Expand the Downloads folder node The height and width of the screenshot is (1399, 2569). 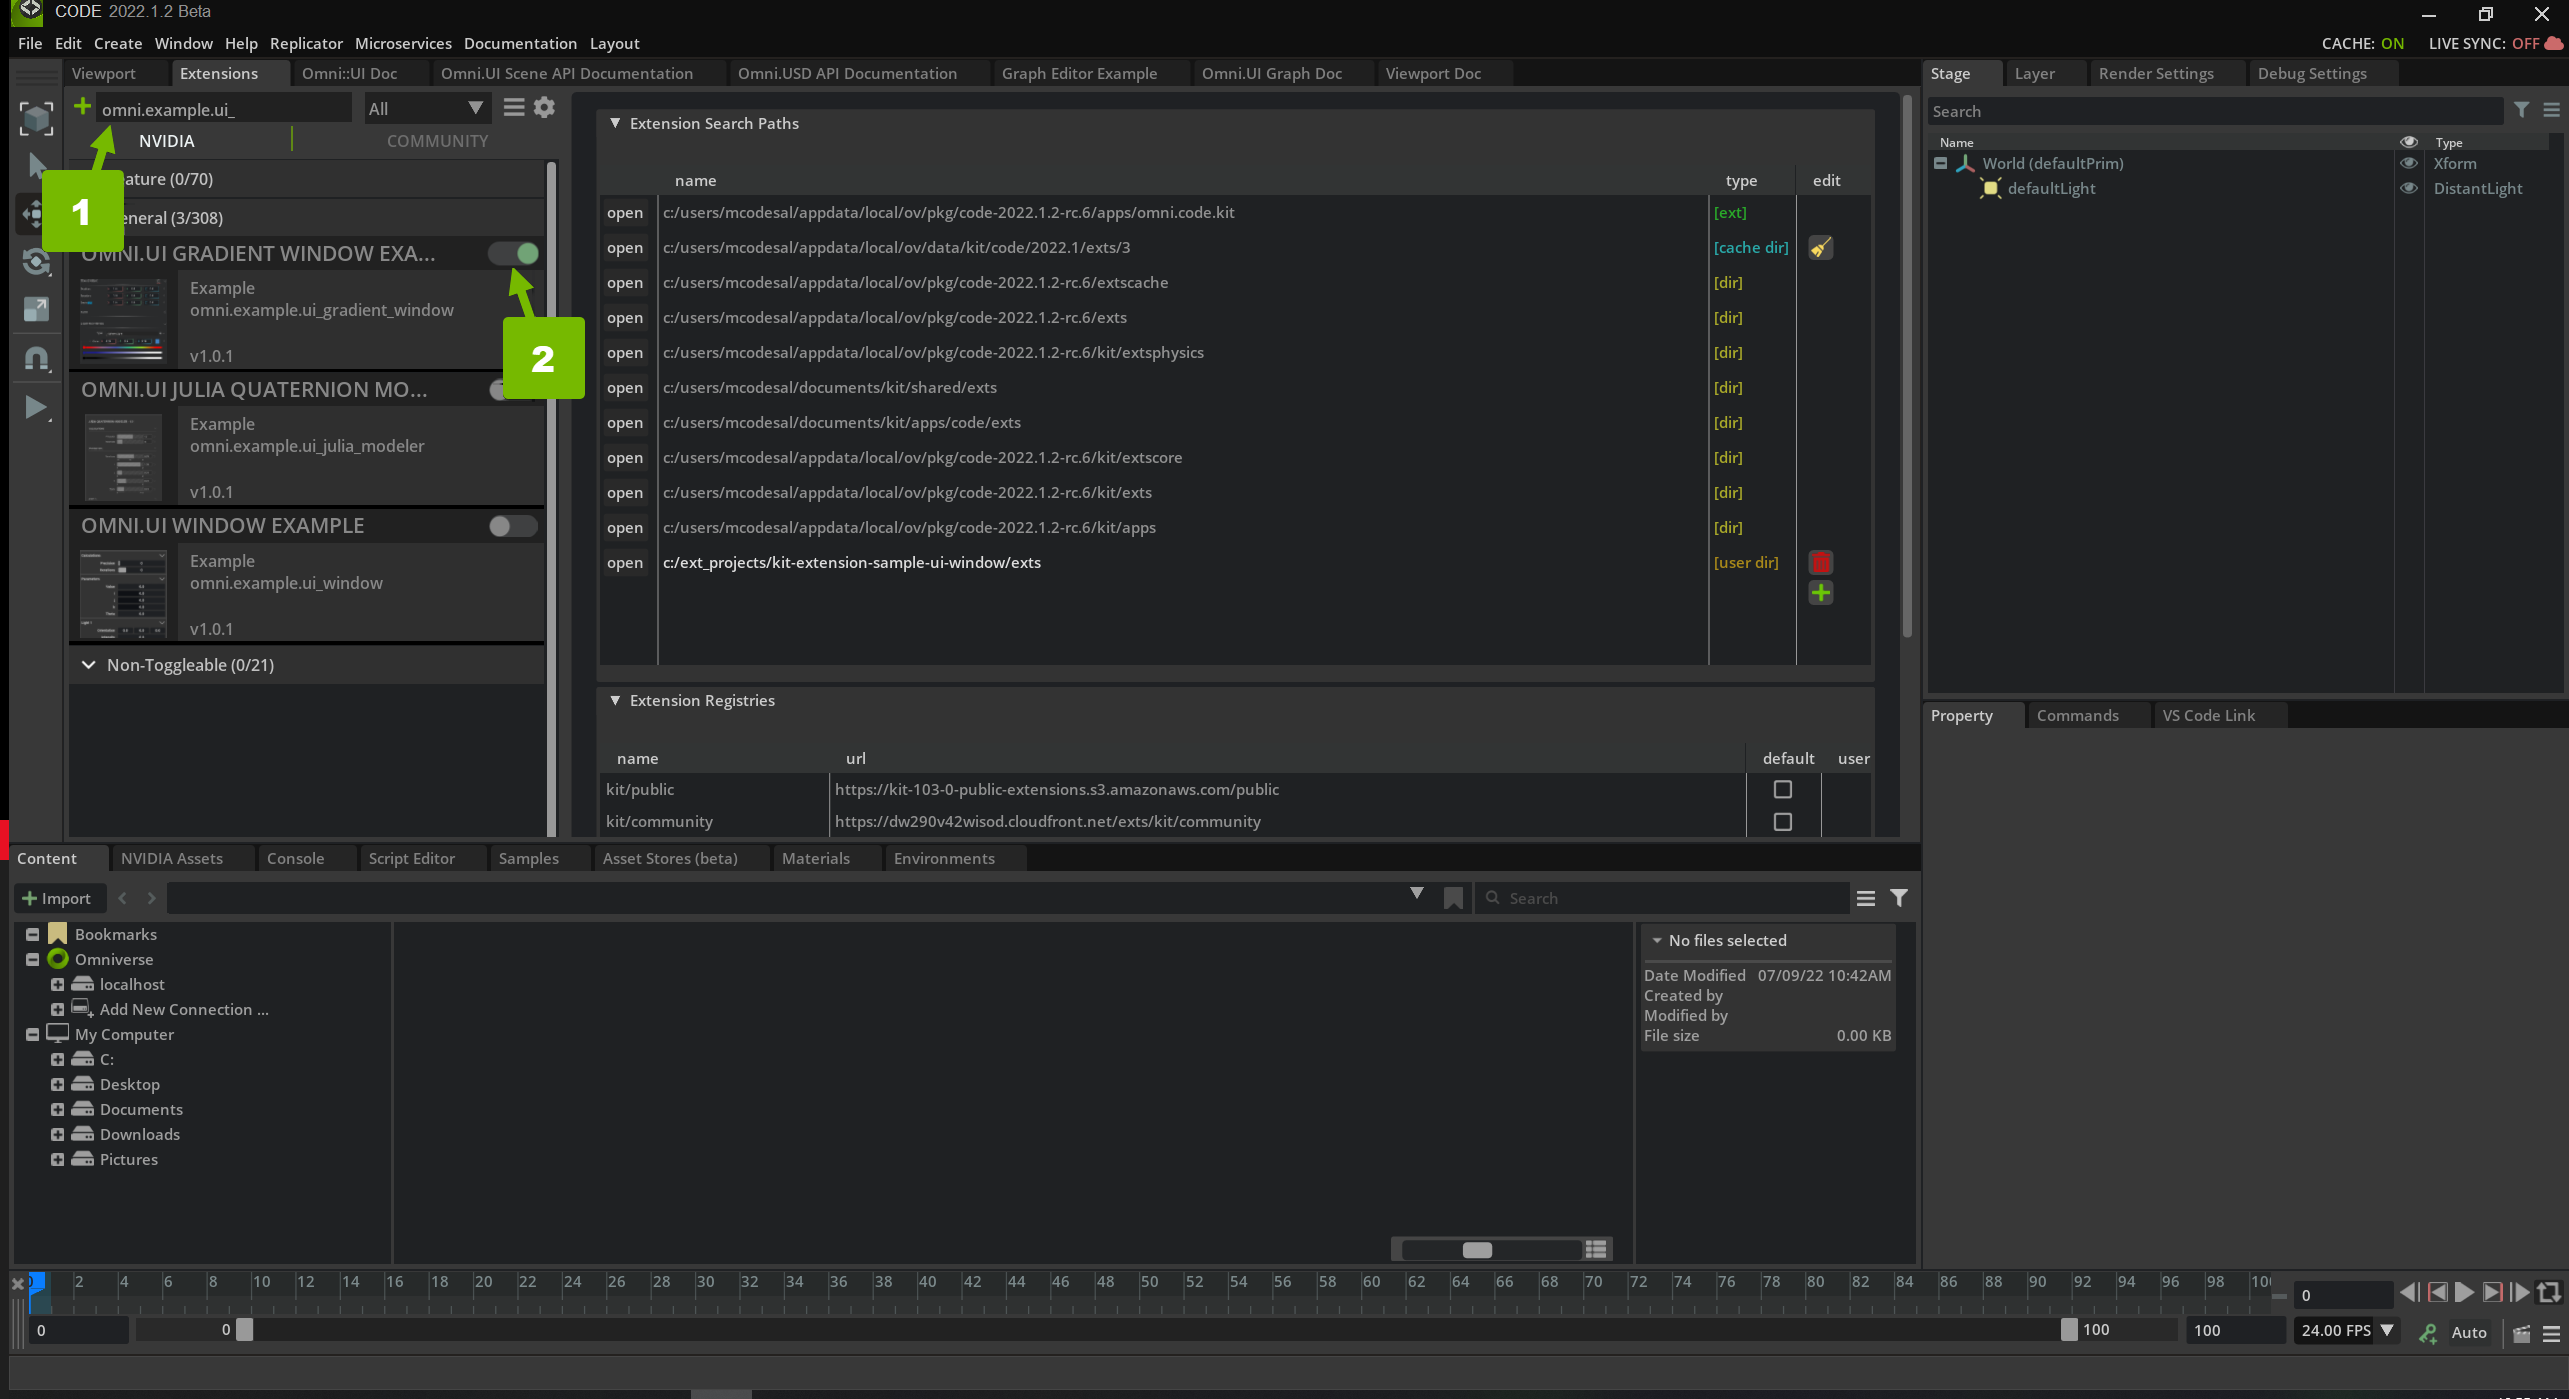pos(57,1134)
